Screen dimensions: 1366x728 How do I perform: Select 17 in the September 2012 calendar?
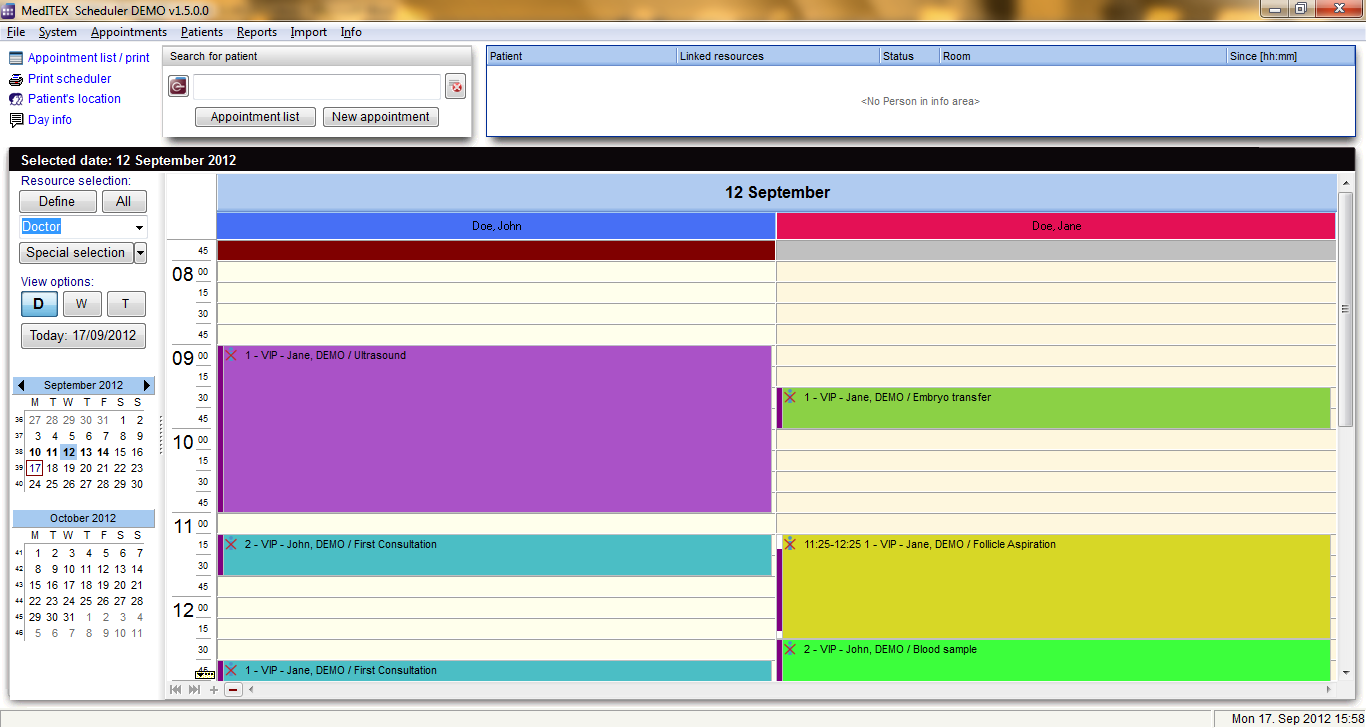tap(35, 468)
